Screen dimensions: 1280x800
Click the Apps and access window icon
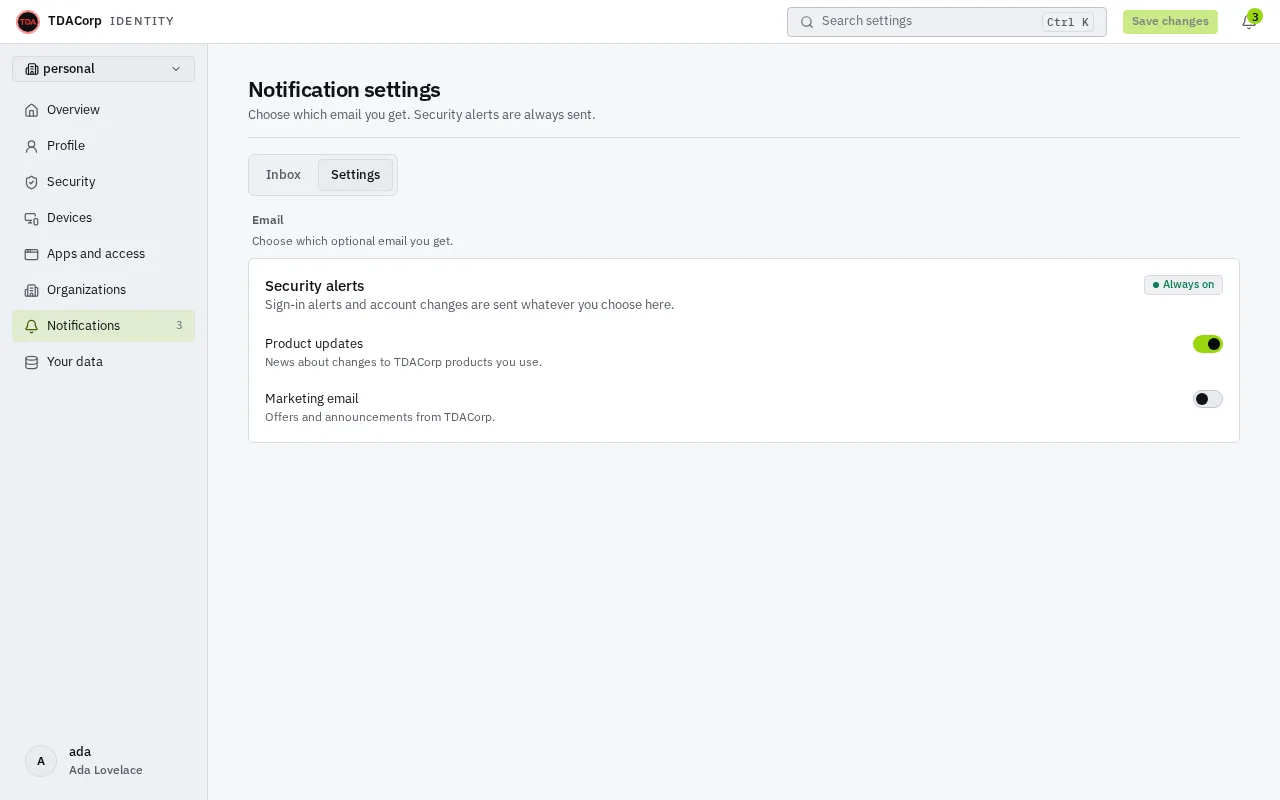coord(32,254)
